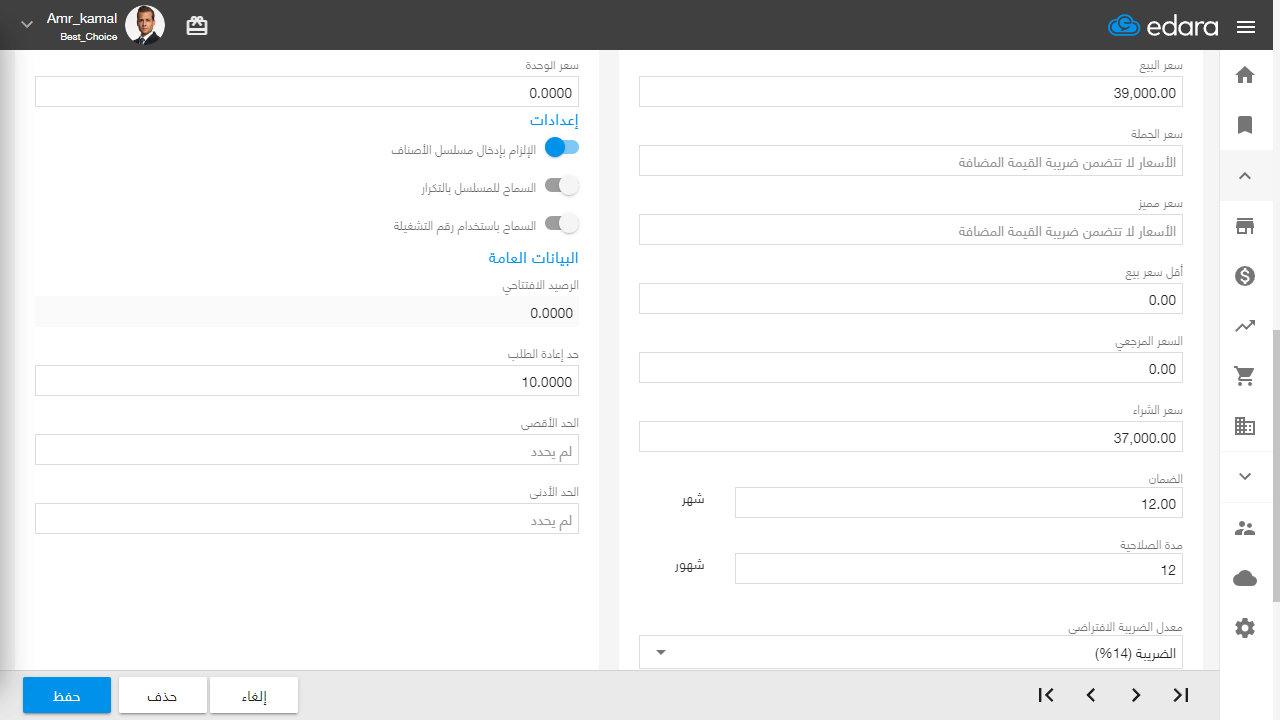
Task: Toggle الإلزام بإدخال مسلسل الأصناف switch
Action: pyautogui.click(x=562, y=148)
